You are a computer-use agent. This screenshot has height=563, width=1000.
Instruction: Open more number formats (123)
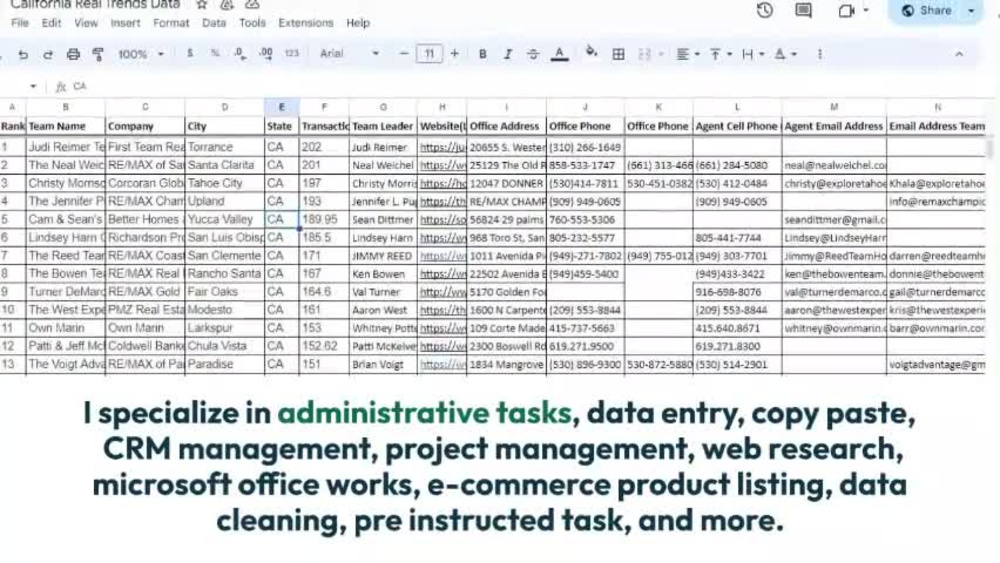click(x=291, y=54)
